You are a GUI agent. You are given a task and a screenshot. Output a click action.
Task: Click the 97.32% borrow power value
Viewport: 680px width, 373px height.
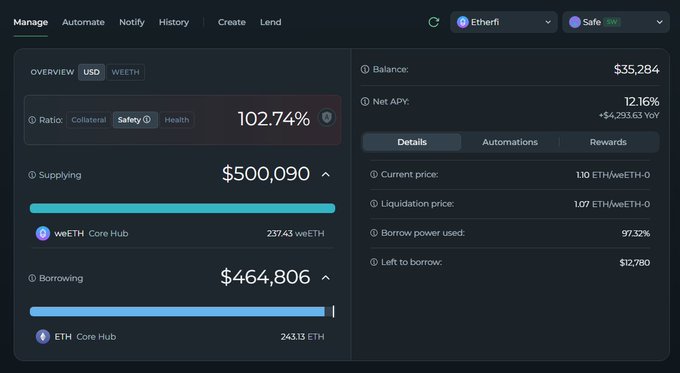pyautogui.click(x=636, y=233)
